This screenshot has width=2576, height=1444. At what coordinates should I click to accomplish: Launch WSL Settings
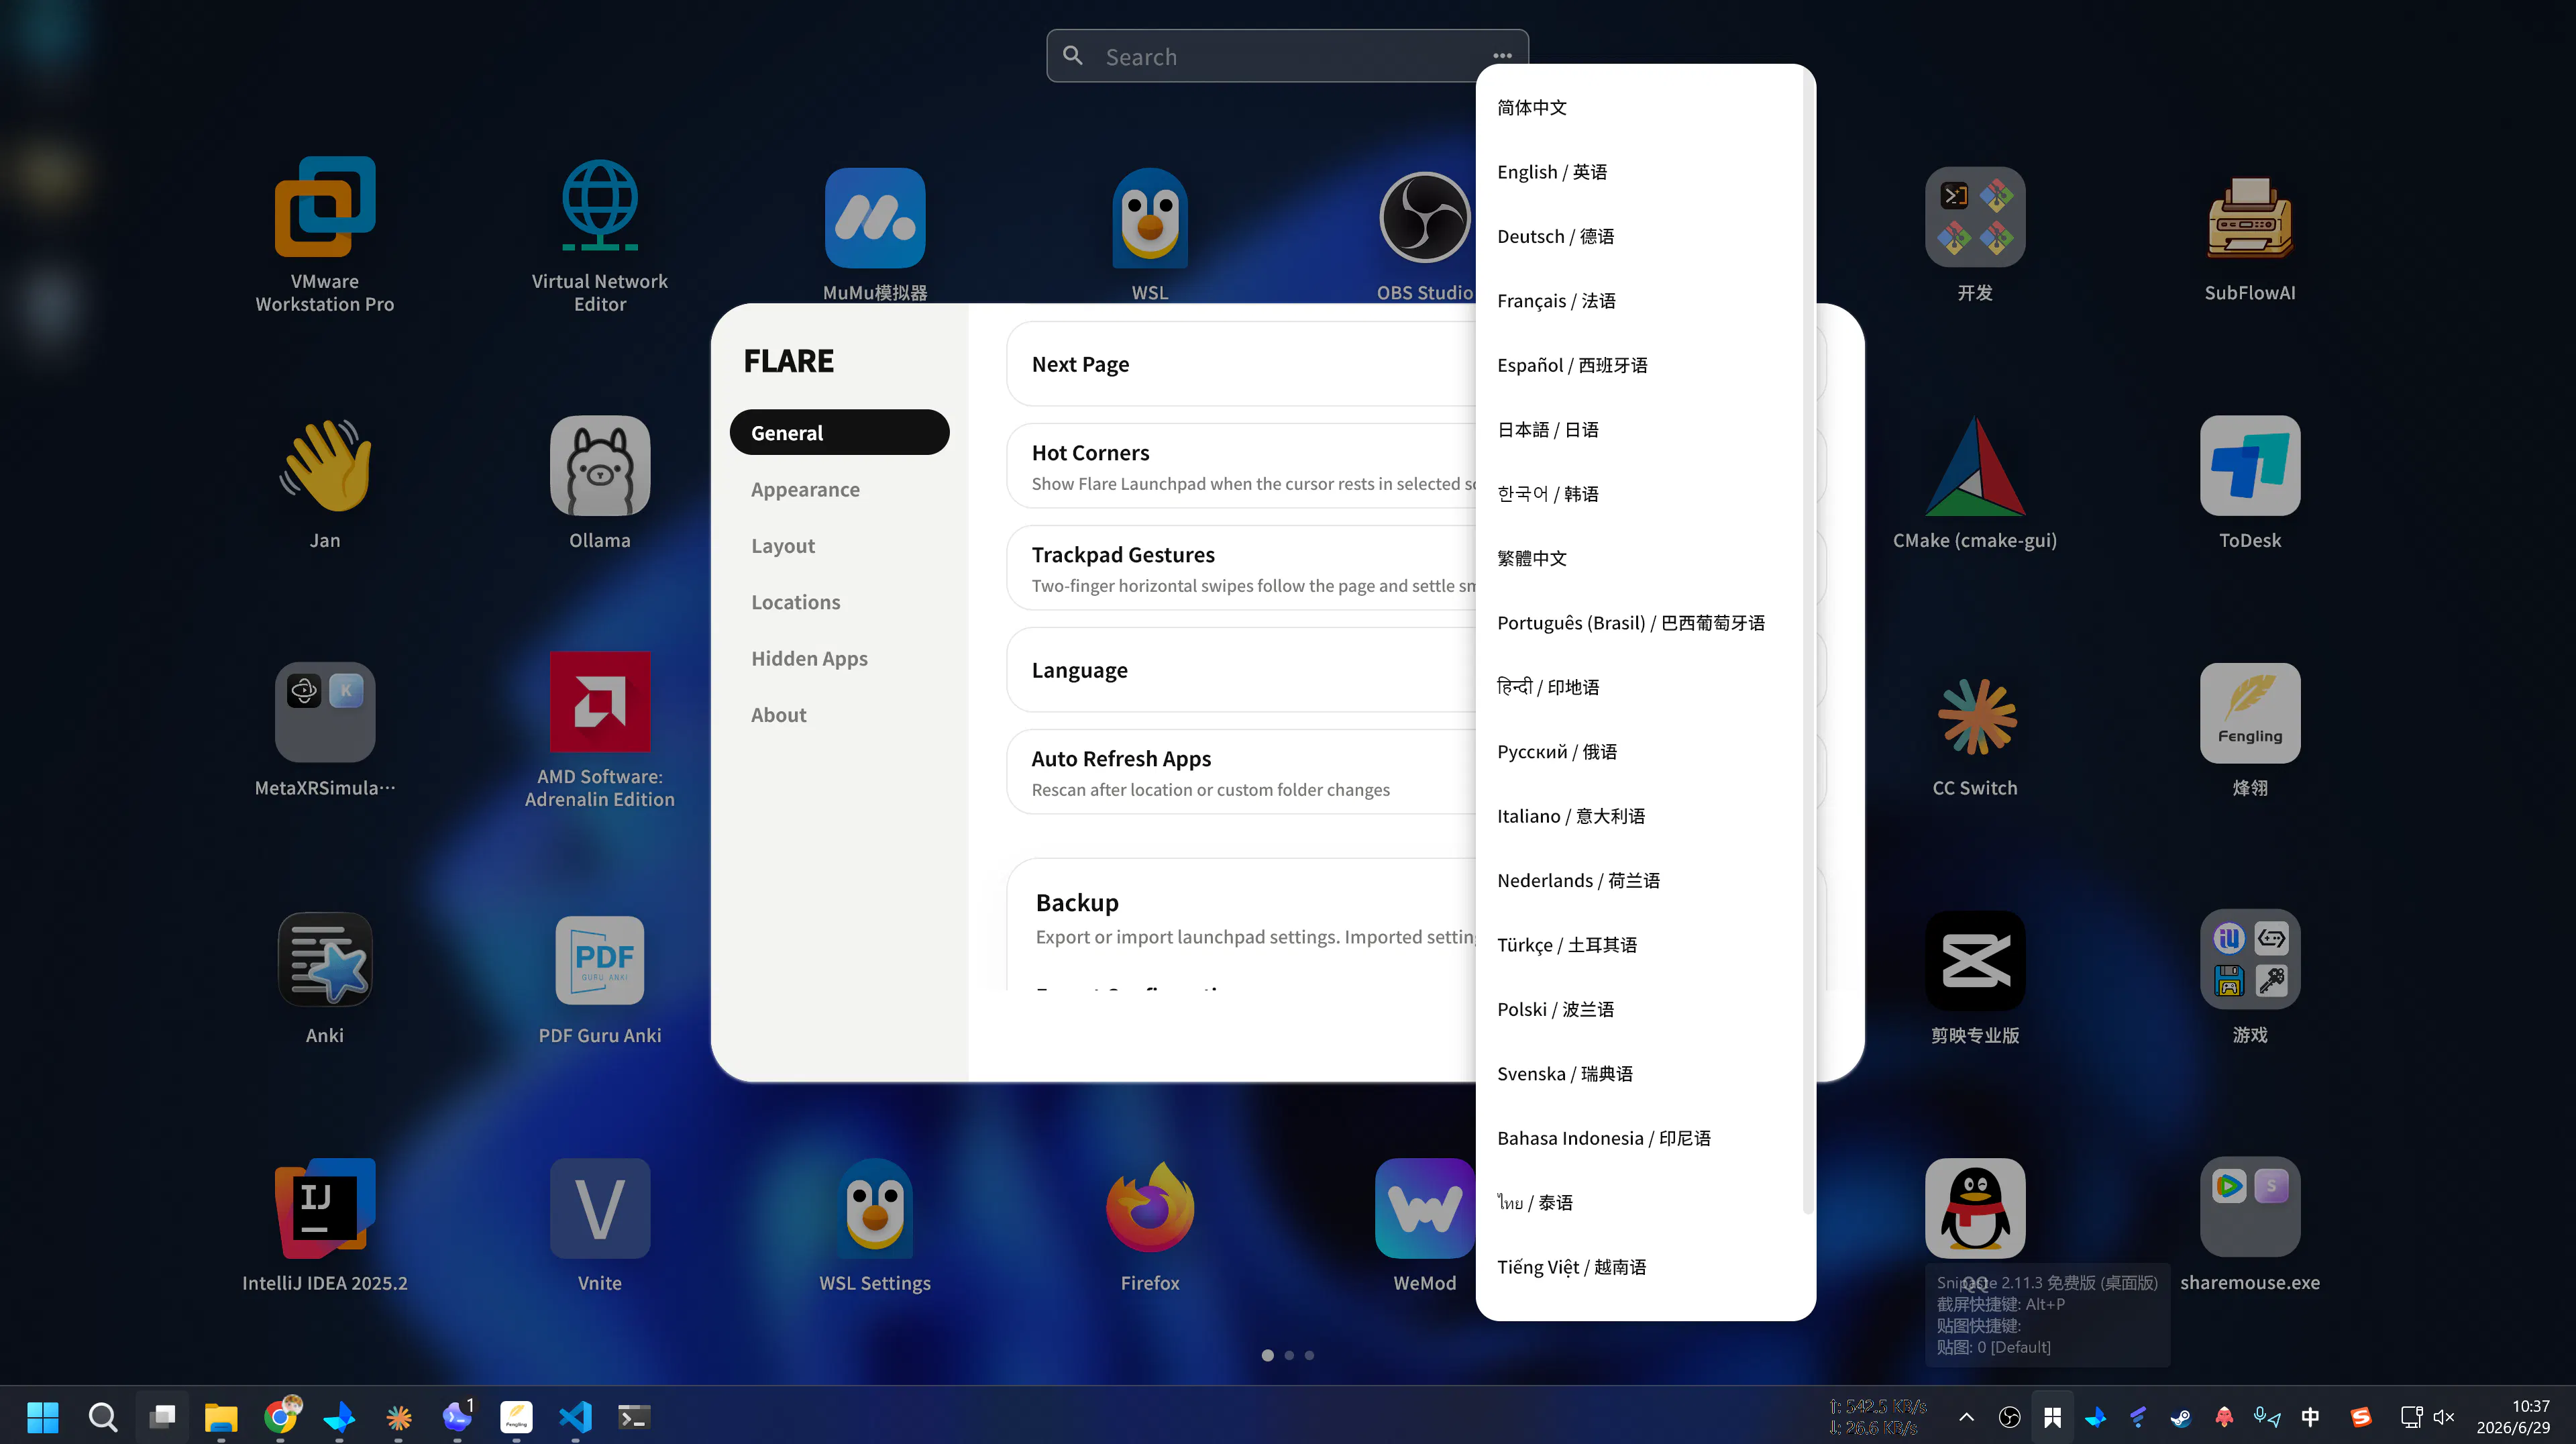(875, 1208)
